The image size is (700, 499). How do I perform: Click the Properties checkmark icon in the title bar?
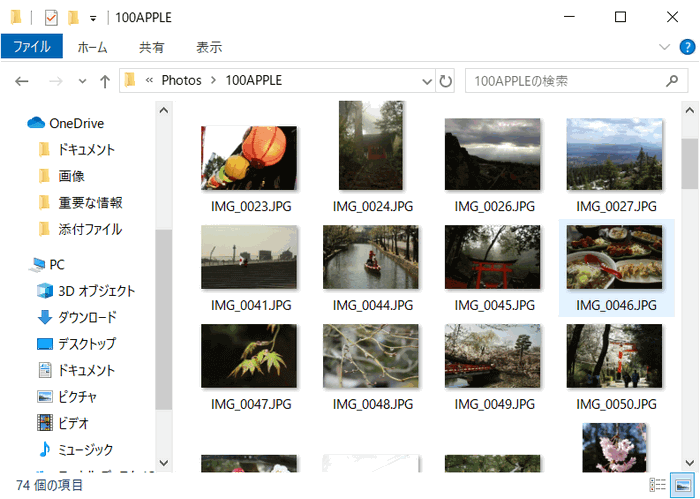tap(51, 18)
